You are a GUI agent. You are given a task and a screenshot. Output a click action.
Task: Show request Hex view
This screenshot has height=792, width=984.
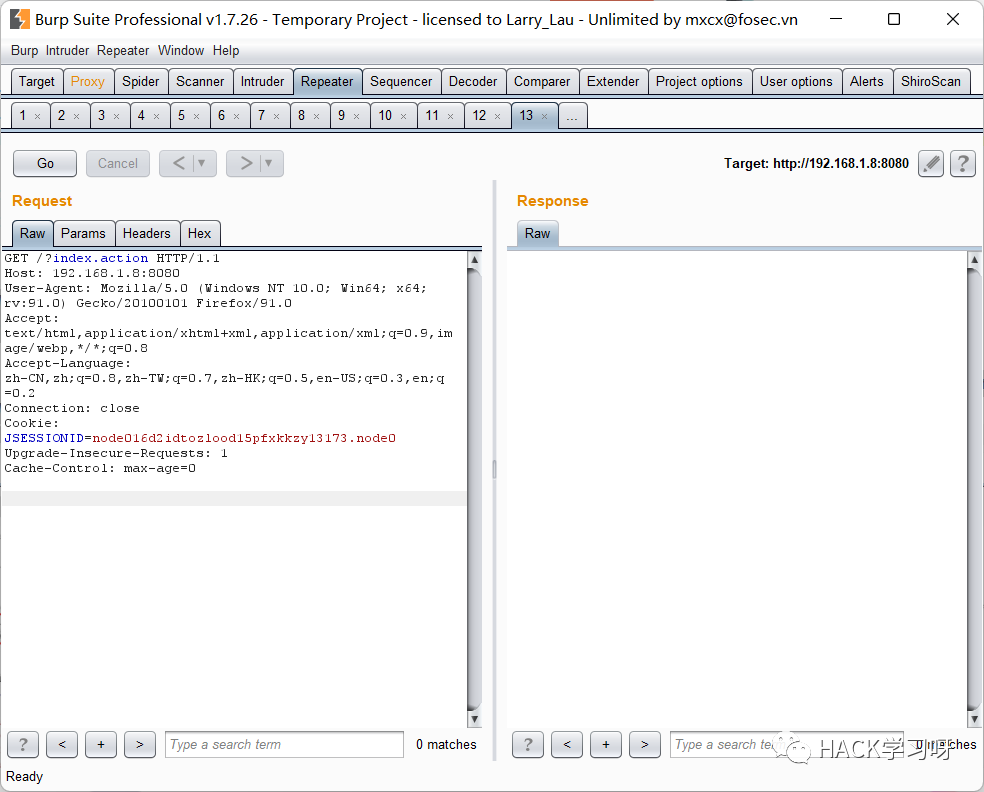point(200,233)
